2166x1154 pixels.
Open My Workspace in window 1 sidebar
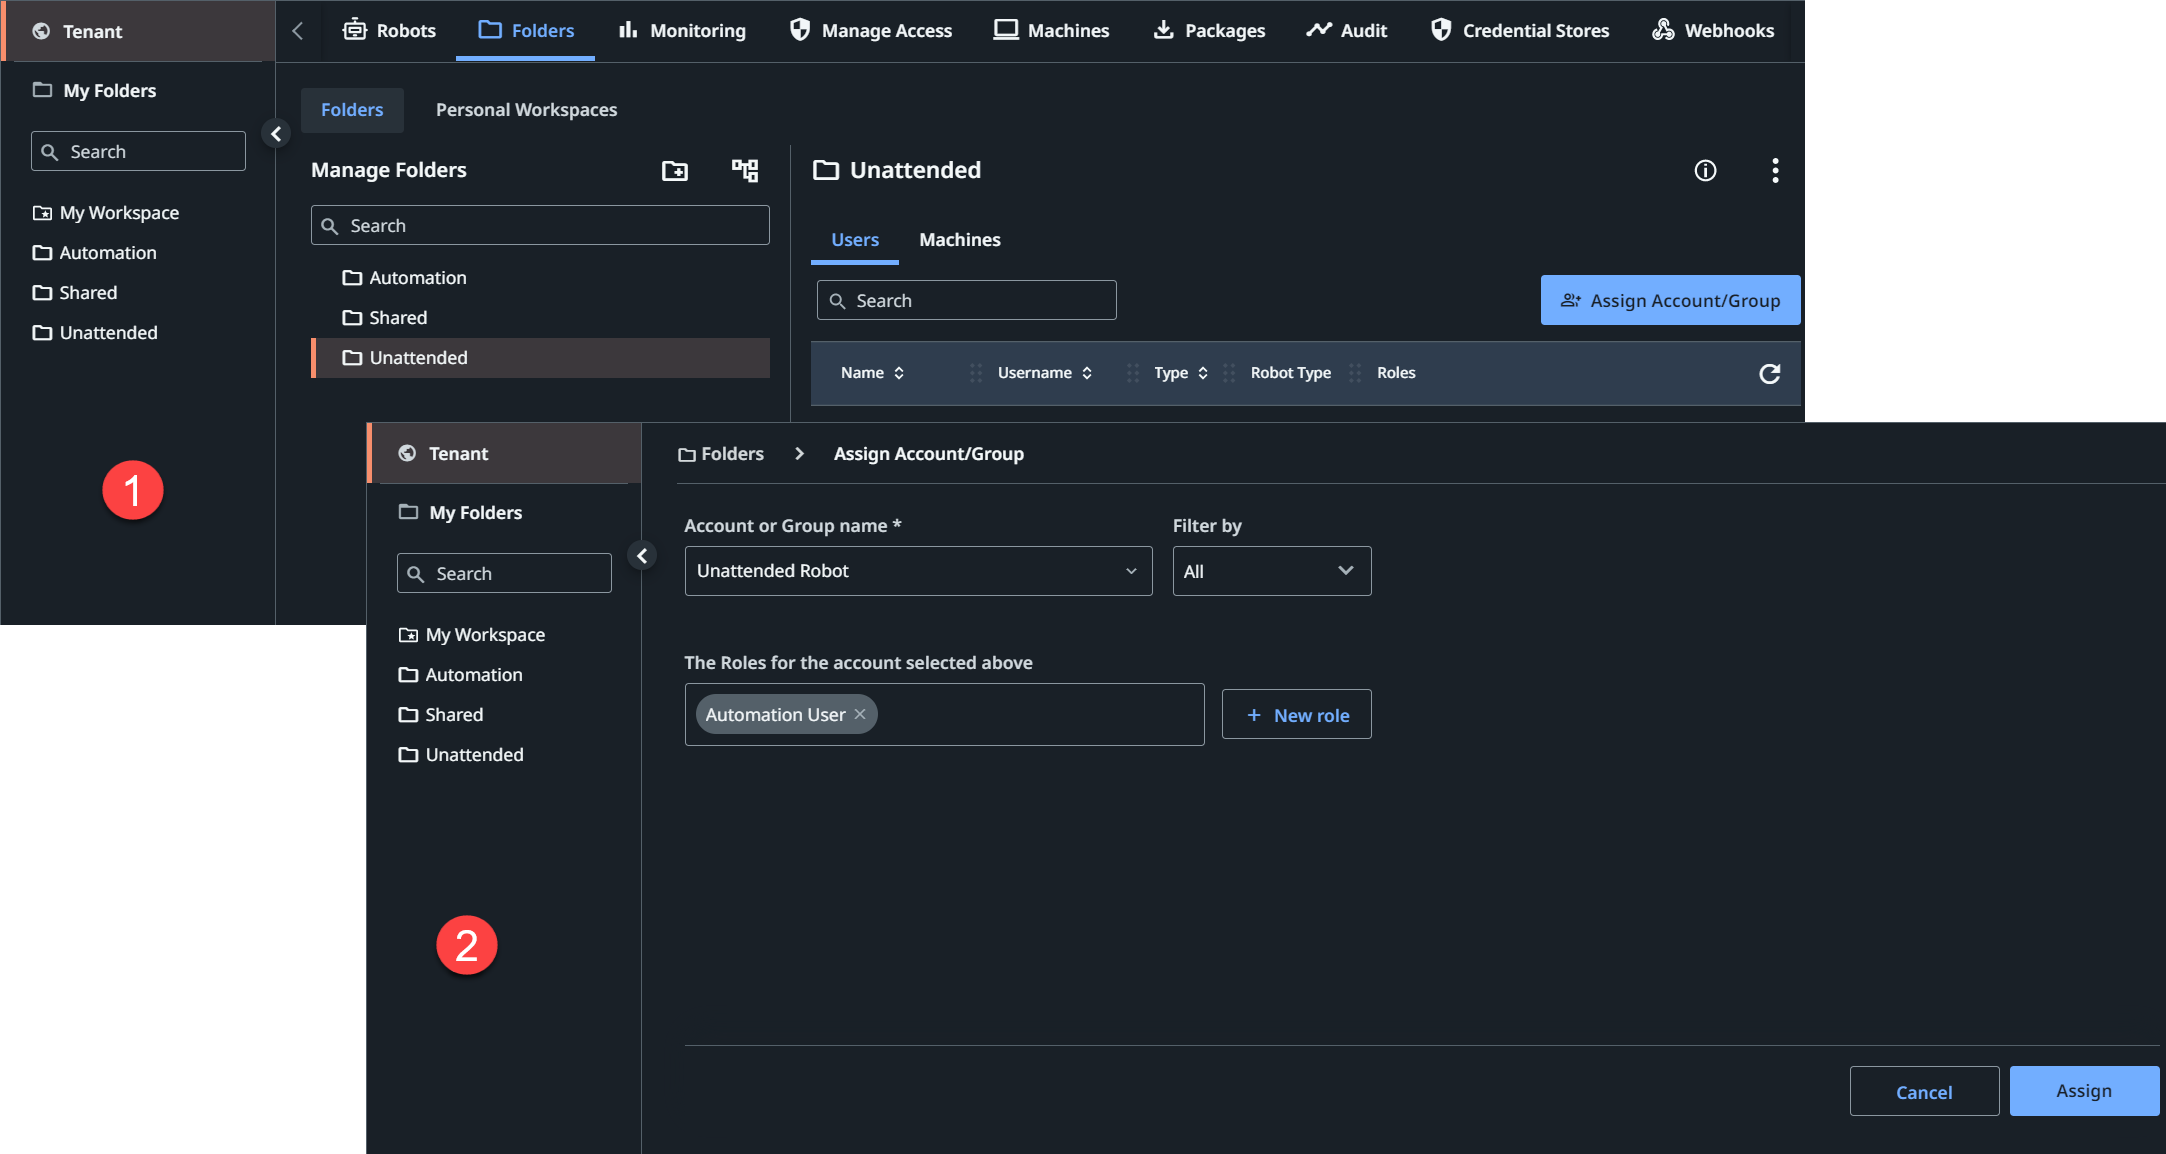tap(105, 213)
